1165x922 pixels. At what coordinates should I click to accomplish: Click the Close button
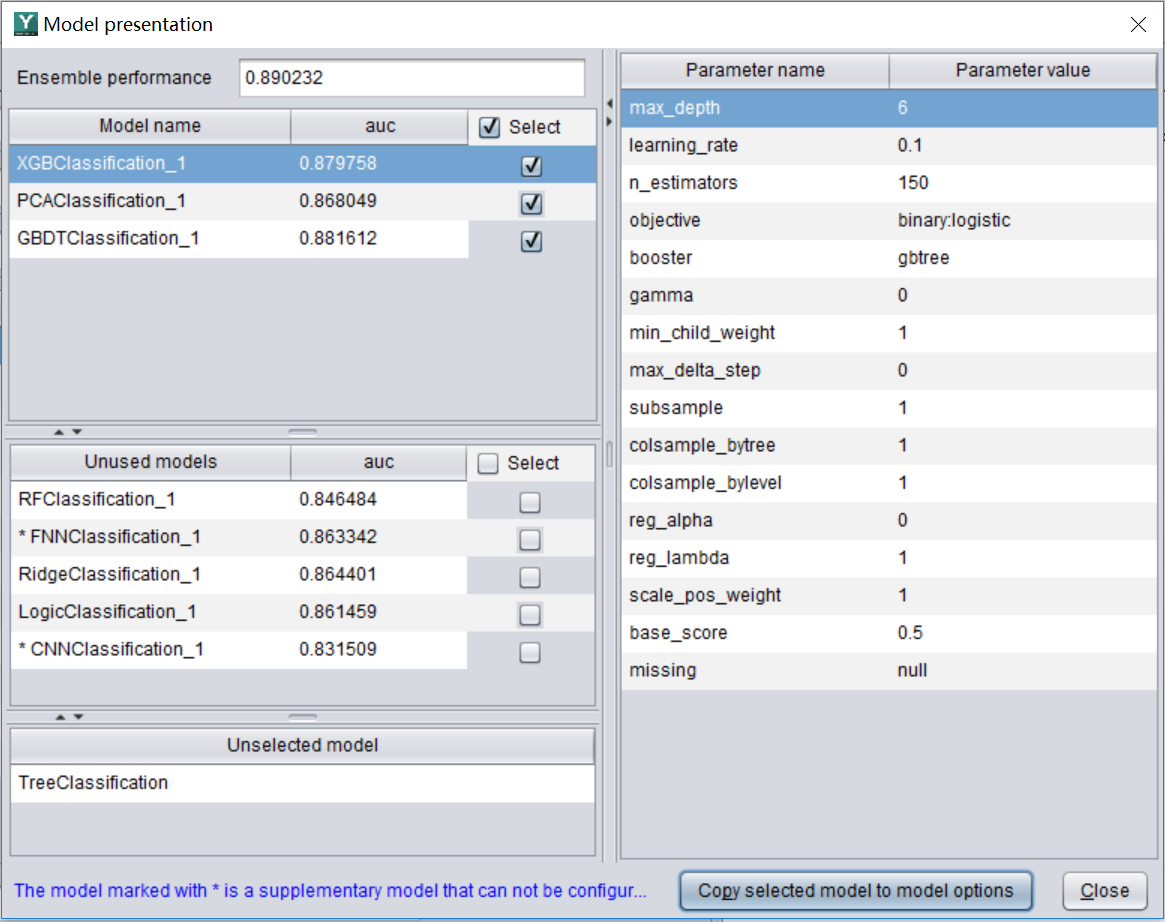coord(1104,890)
